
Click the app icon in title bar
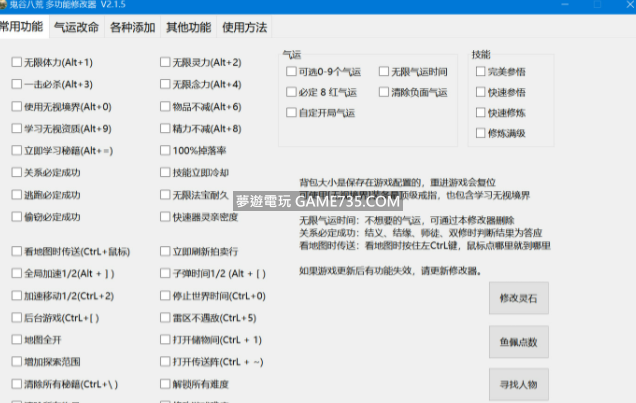tap(3, 5)
